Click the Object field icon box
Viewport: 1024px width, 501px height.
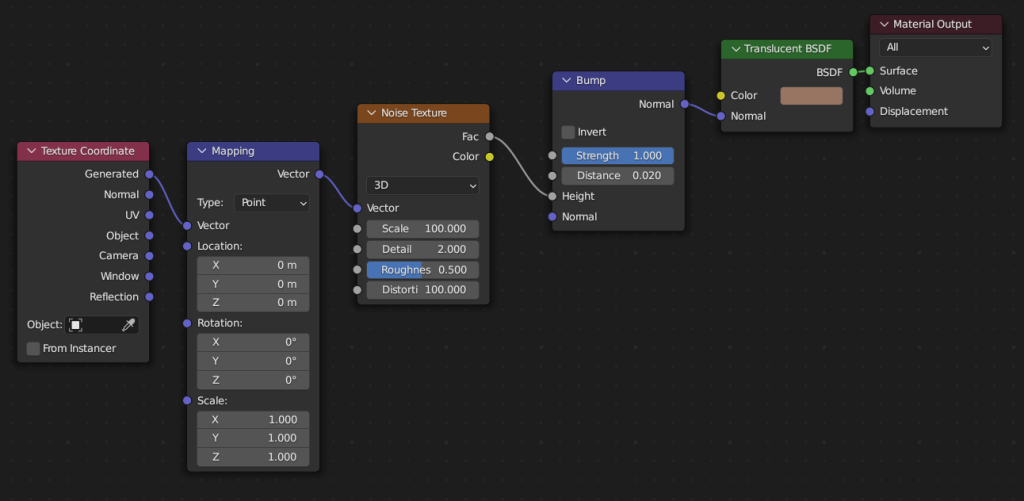coord(75,325)
